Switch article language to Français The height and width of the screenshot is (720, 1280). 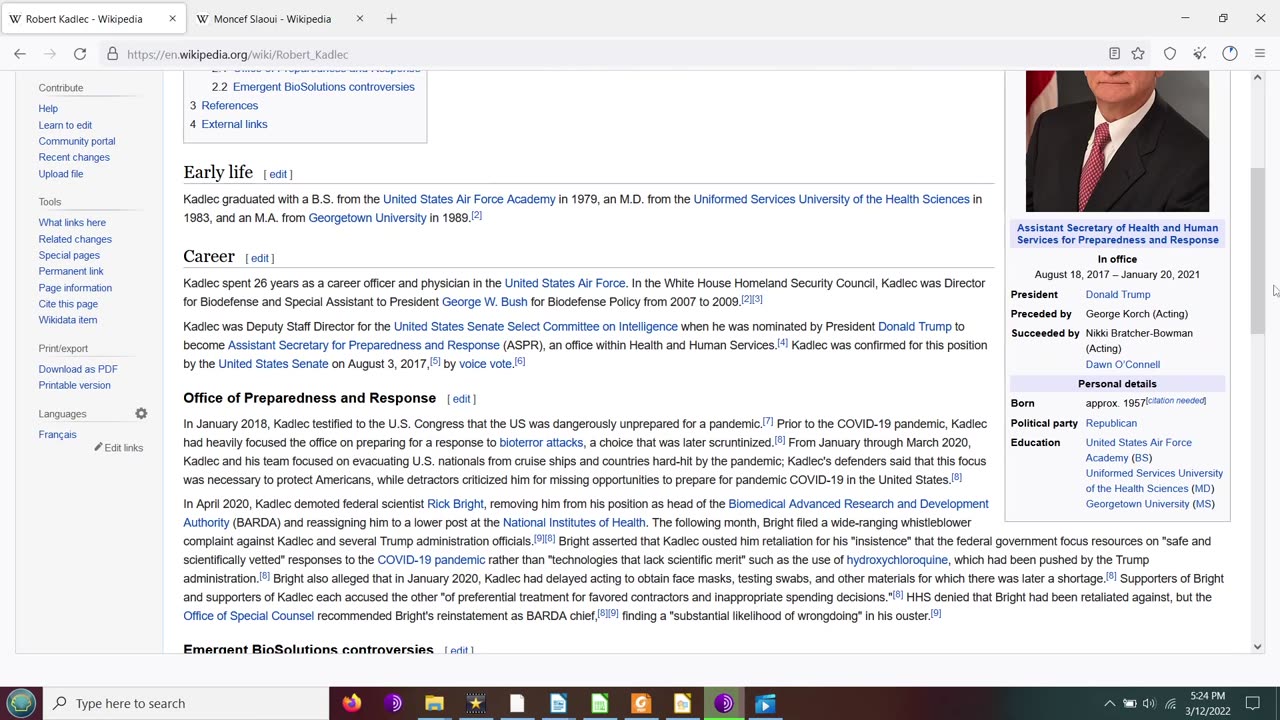pos(57,435)
